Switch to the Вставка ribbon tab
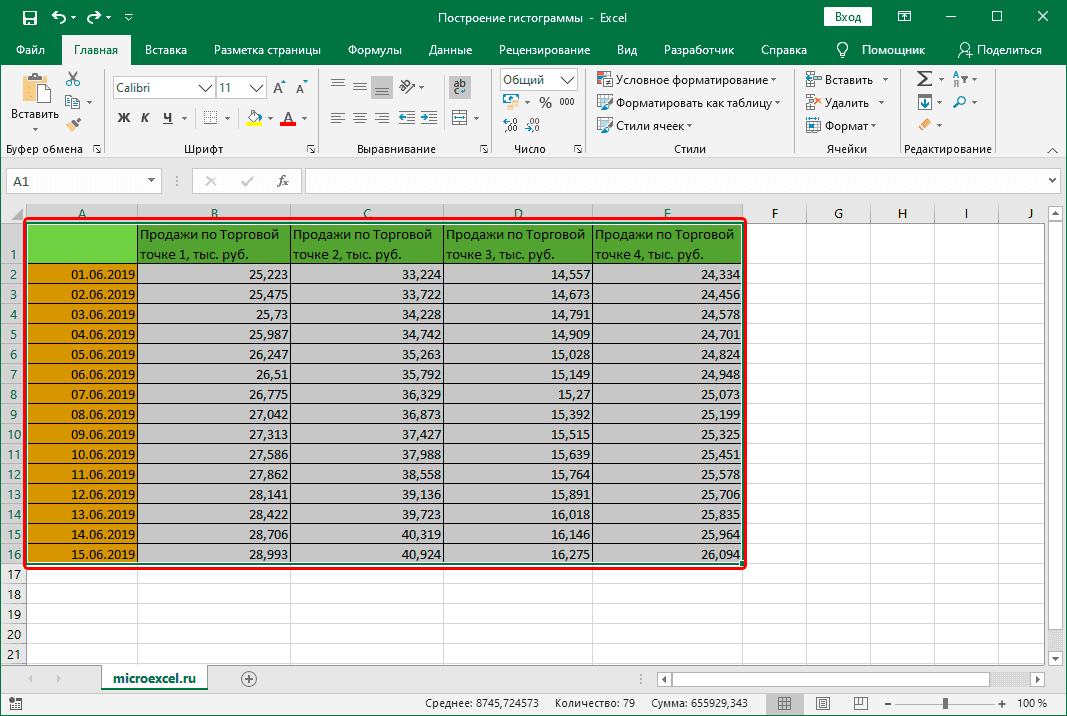Viewport: 1067px width, 716px height. pos(165,48)
